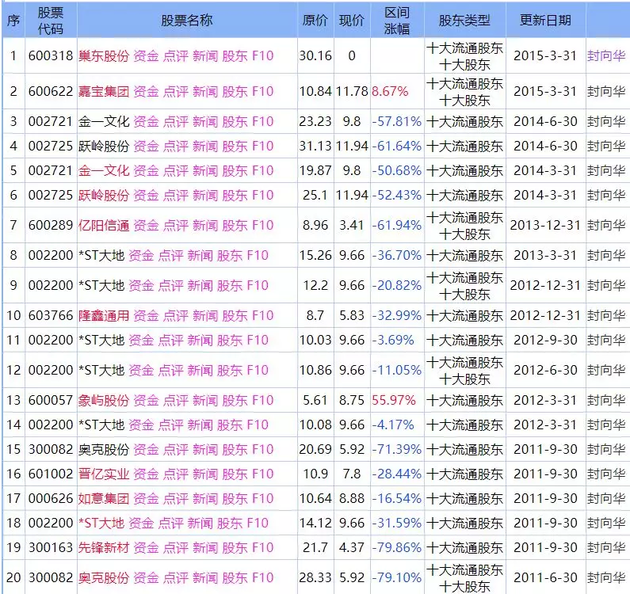Click current price 8.75
This screenshot has height=594, width=630.
(352, 400)
